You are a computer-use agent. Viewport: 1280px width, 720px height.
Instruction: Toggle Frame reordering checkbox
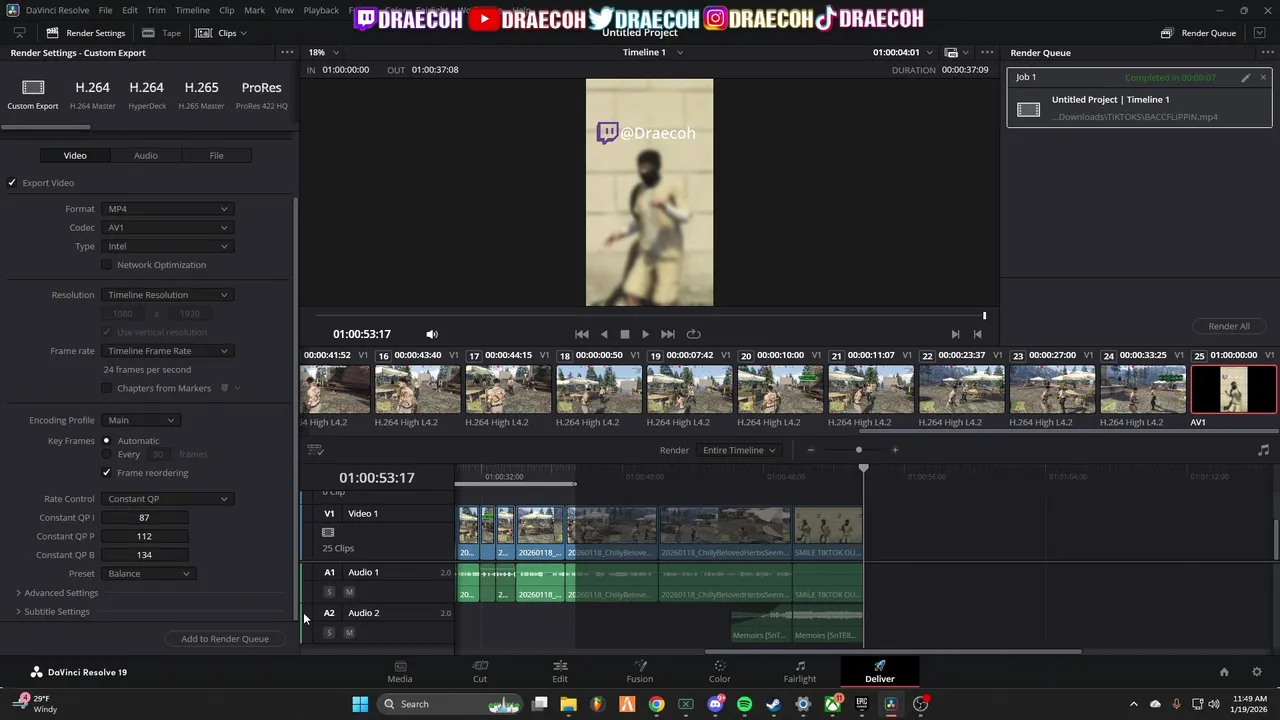pyautogui.click(x=107, y=473)
